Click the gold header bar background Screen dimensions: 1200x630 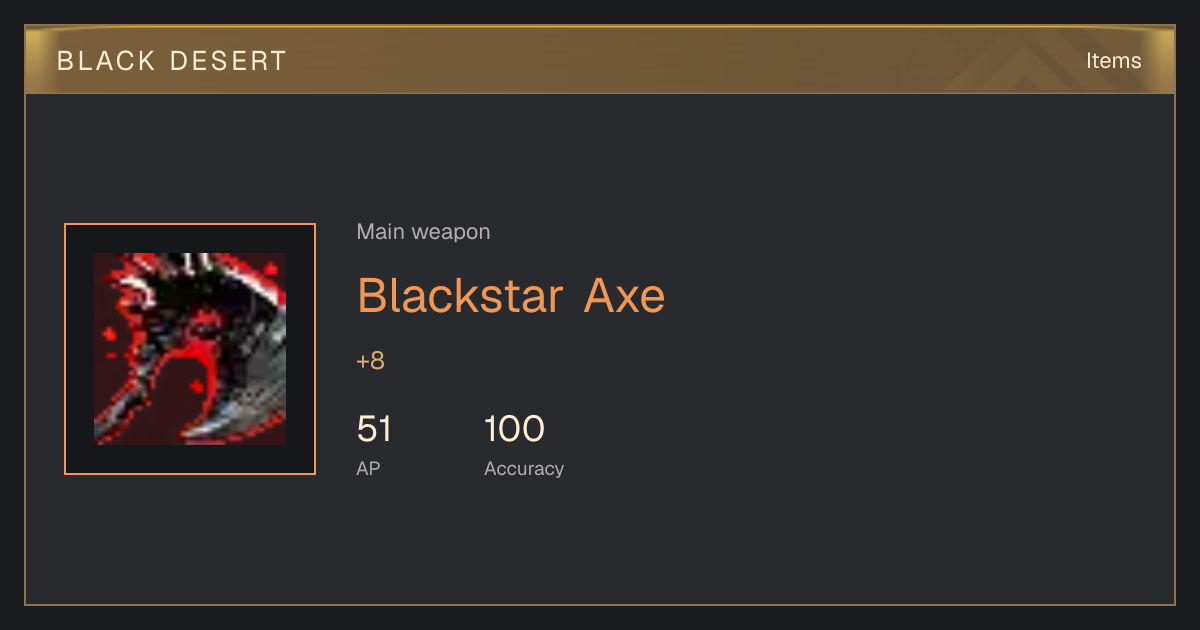[x=600, y=60]
